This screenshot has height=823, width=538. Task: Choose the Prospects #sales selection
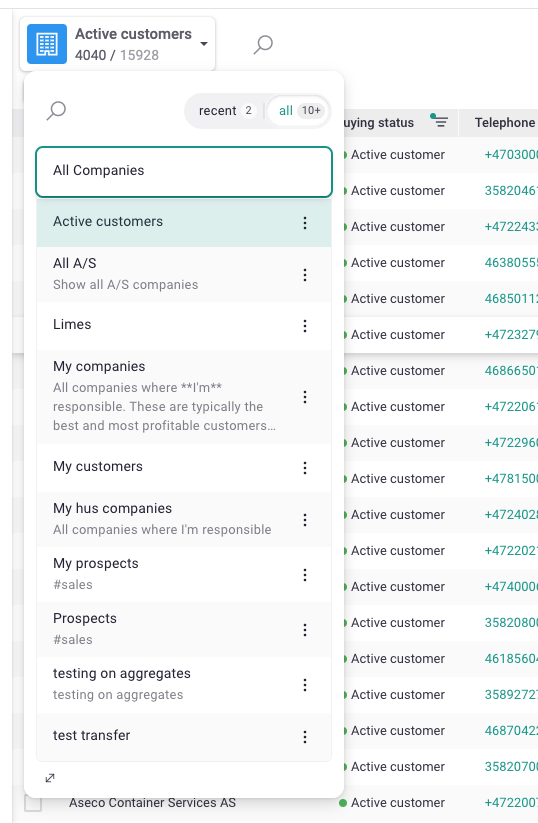click(184, 629)
